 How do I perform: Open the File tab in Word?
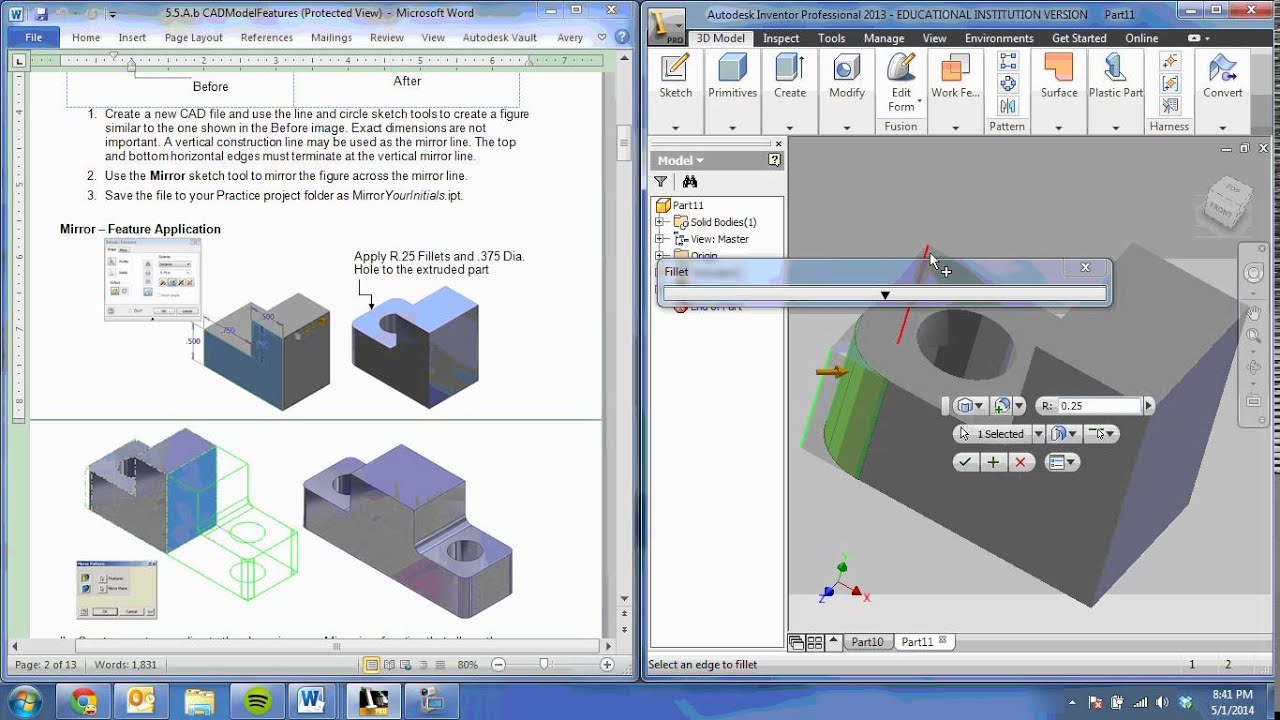coord(34,37)
